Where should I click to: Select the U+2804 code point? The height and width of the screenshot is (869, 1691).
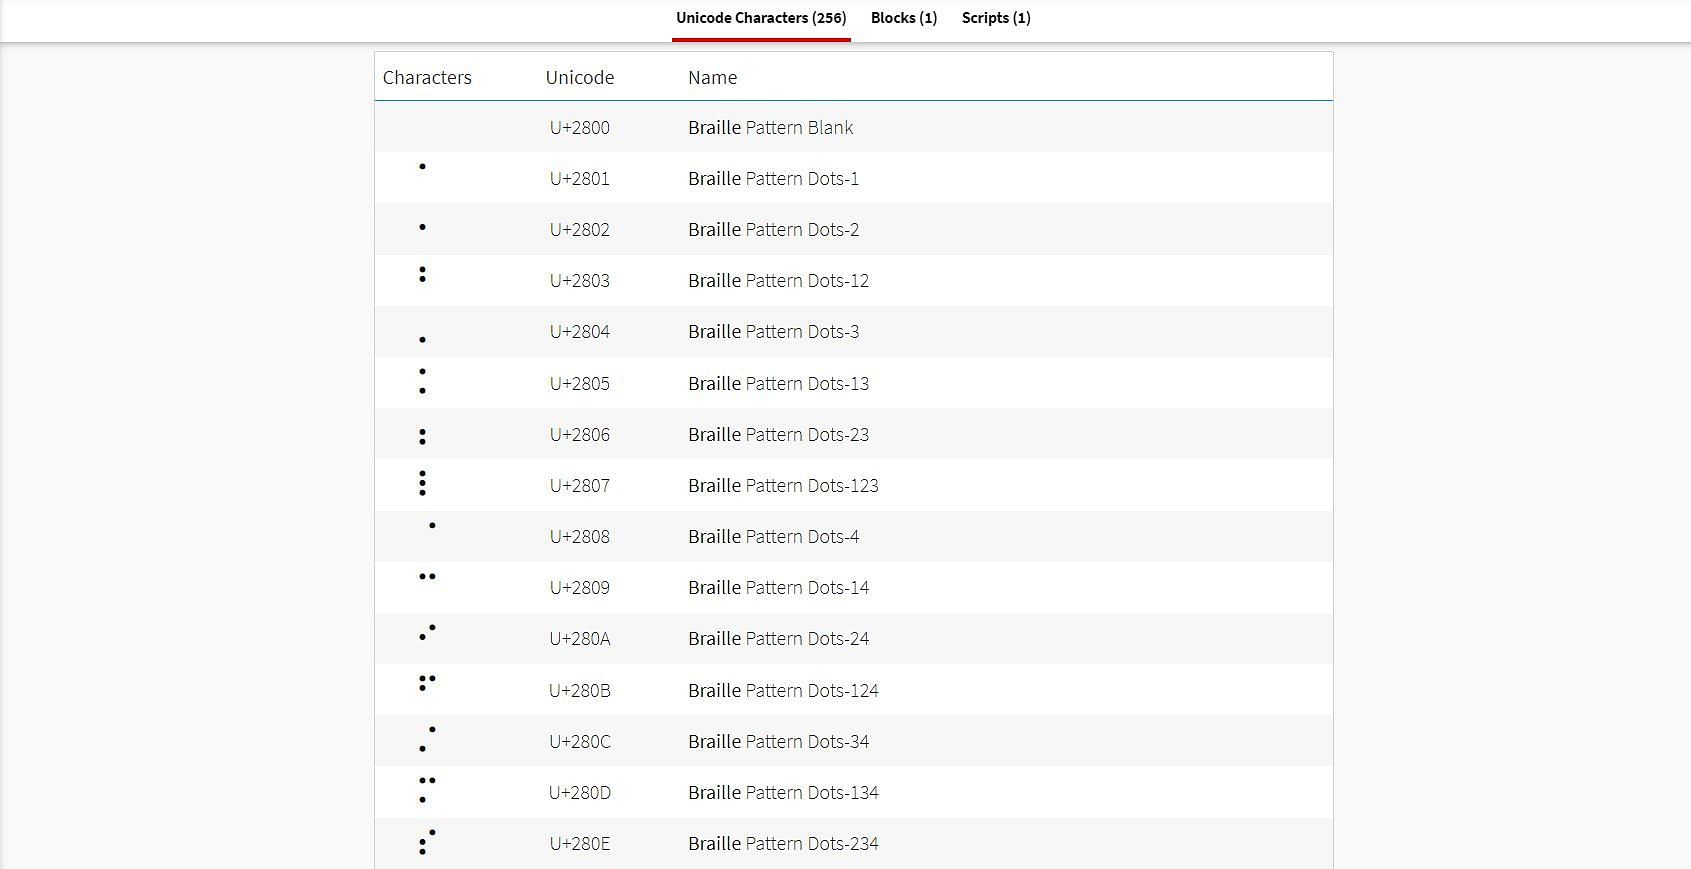point(580,331)
